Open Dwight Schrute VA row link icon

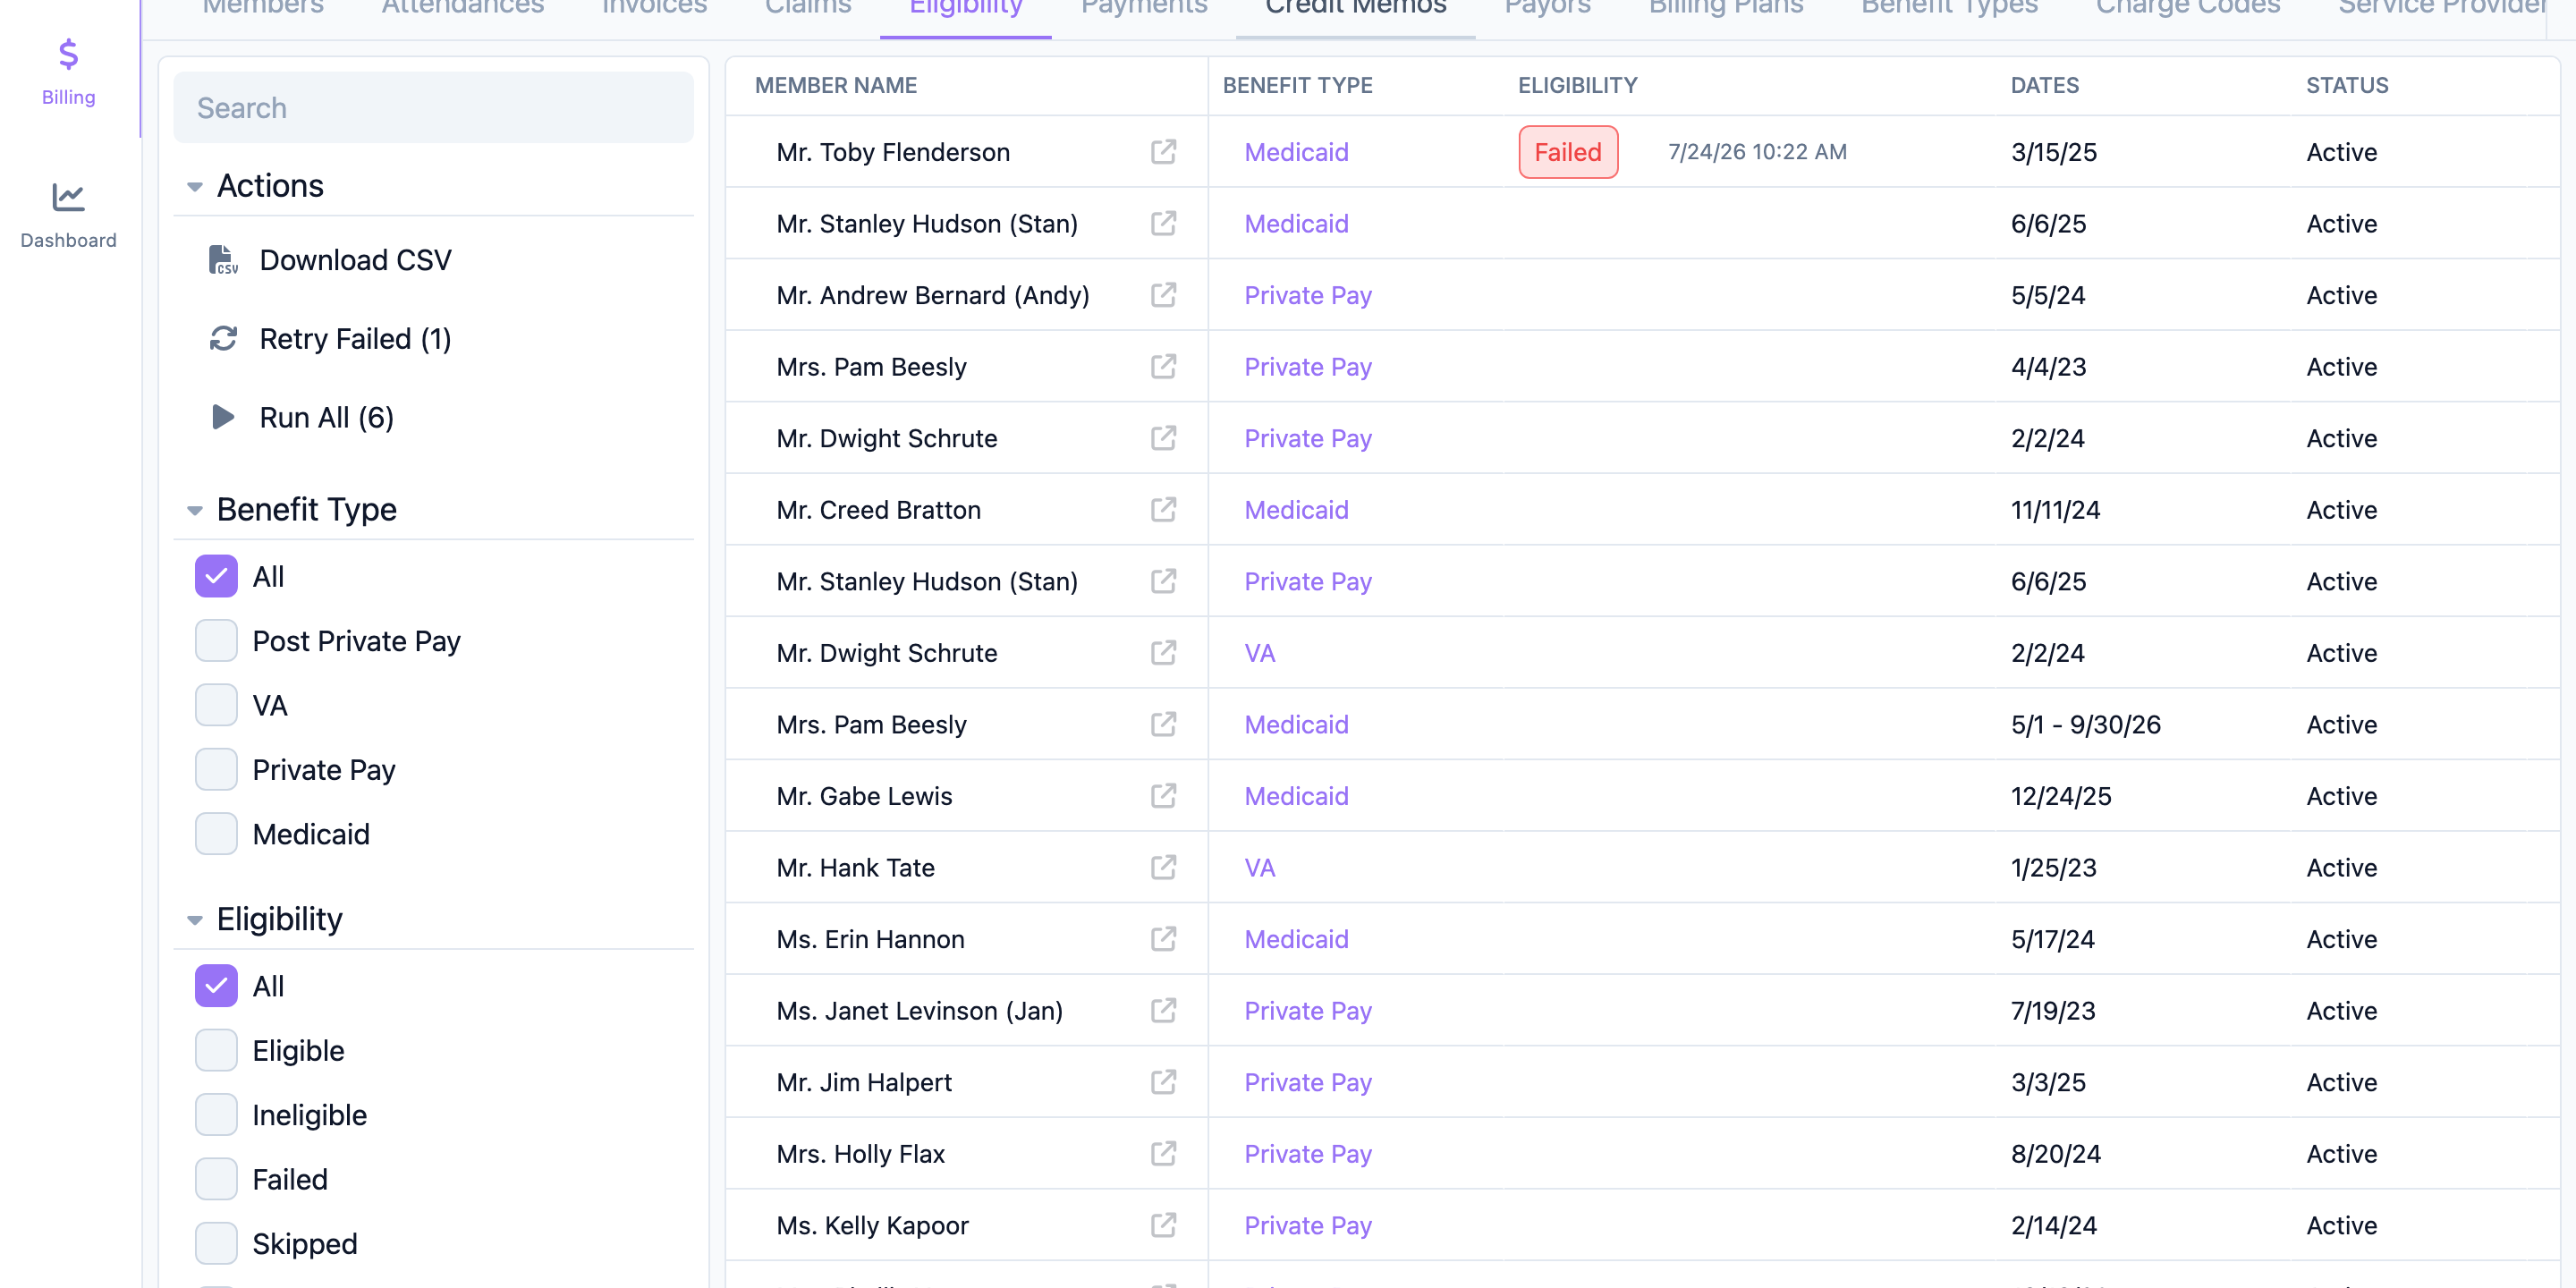[1163, 653]
